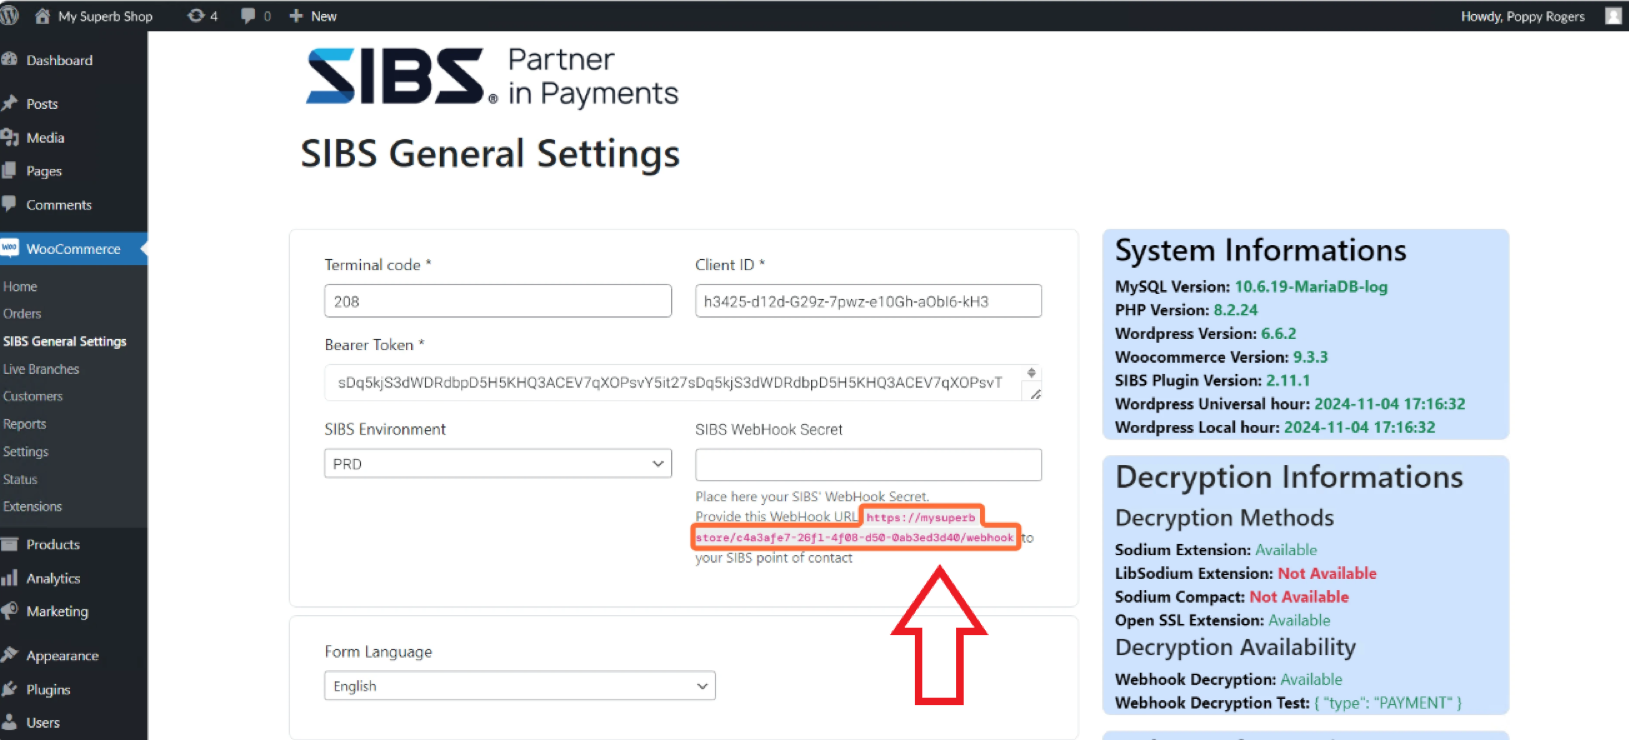Click the WordPress logo icon
This screenshot has width=1629, height=740.
(x=9, y=16)
